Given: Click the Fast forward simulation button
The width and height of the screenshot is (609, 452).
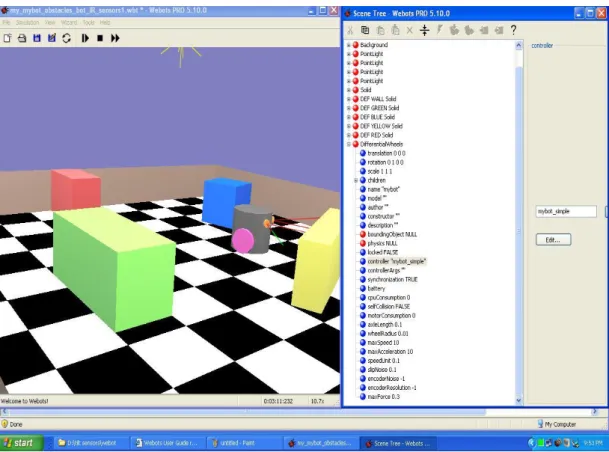Looking at the screenshot, I should [115, 38].
